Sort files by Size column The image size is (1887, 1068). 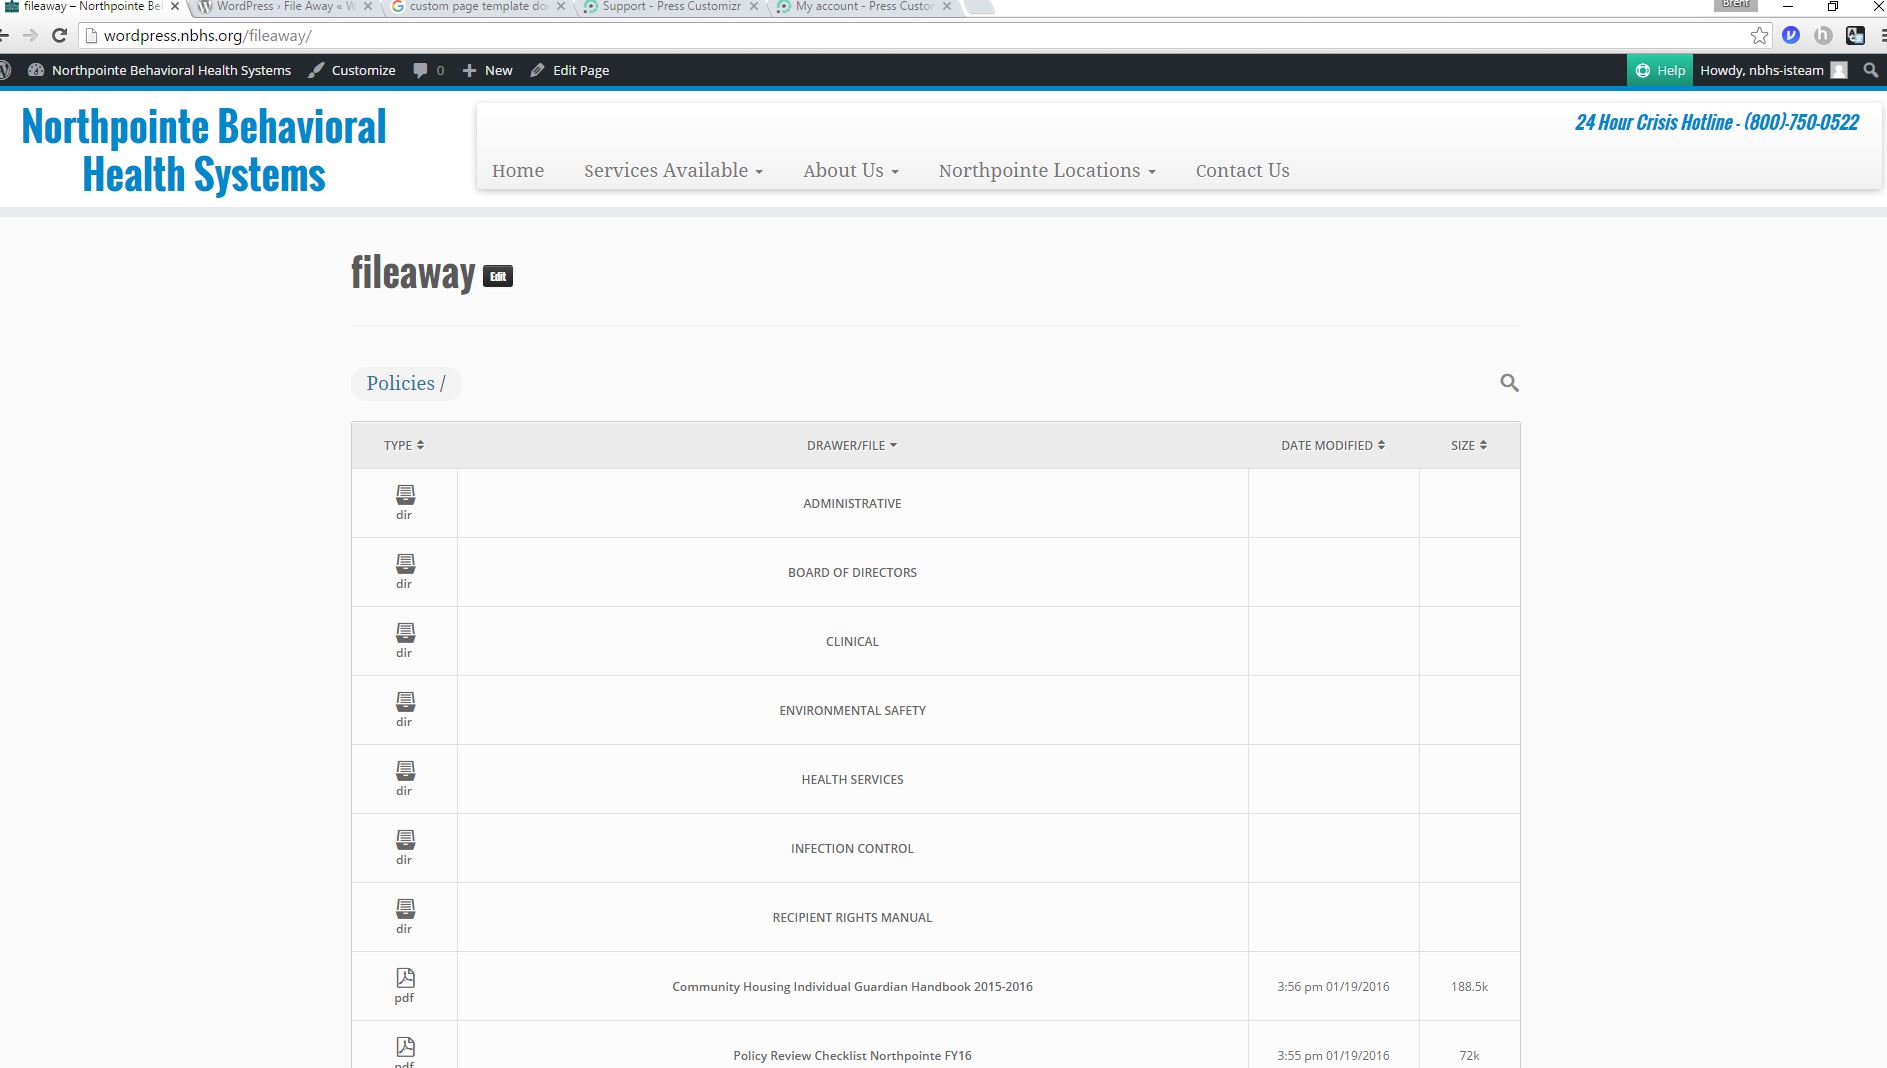coord(1468,445)
